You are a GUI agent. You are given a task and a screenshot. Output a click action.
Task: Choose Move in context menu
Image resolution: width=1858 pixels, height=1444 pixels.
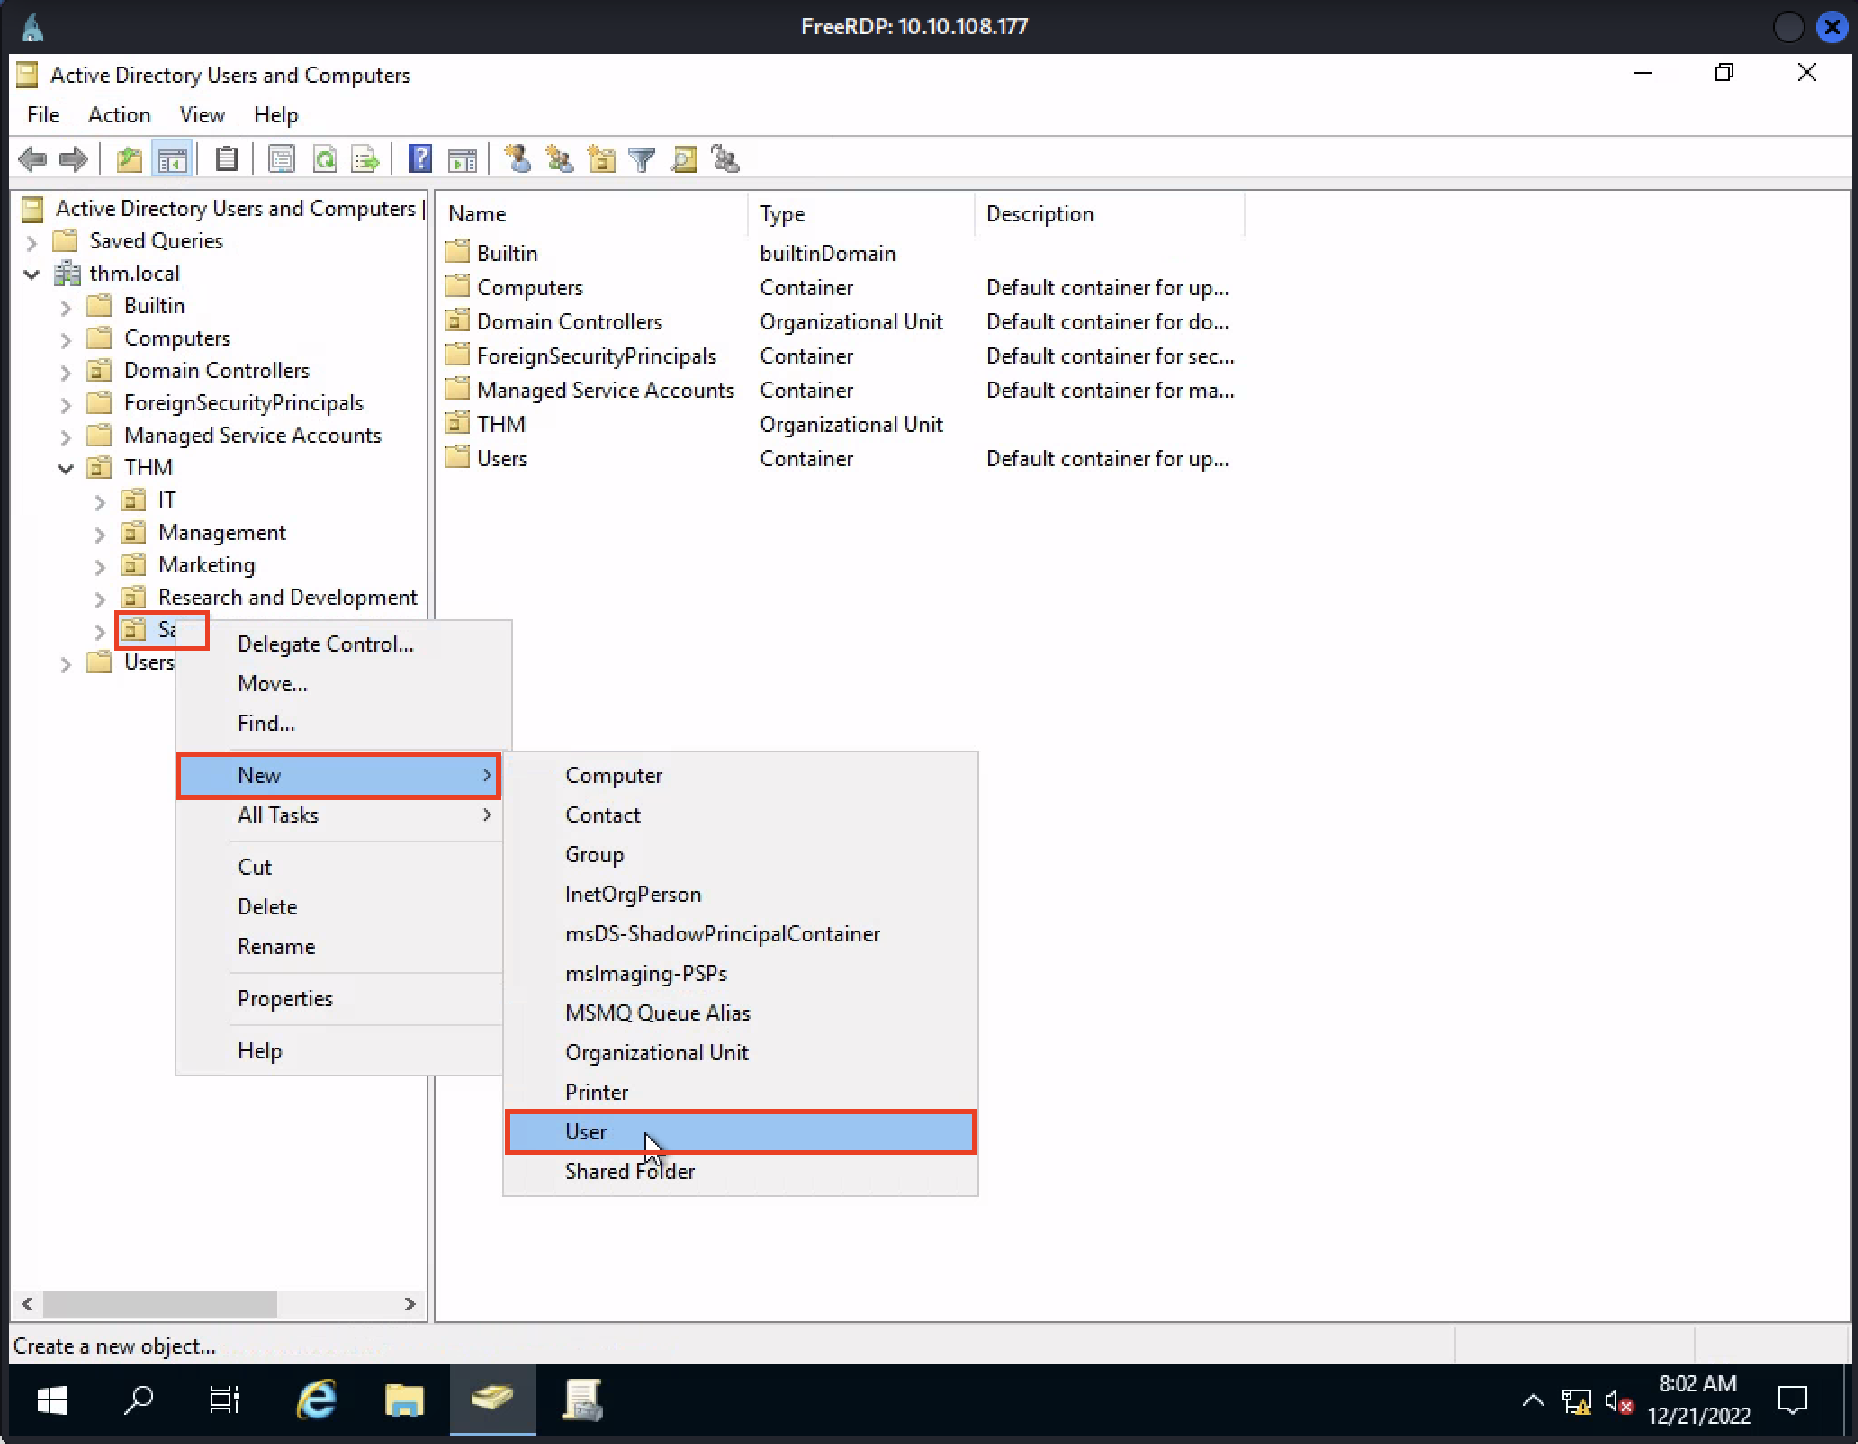343,684
